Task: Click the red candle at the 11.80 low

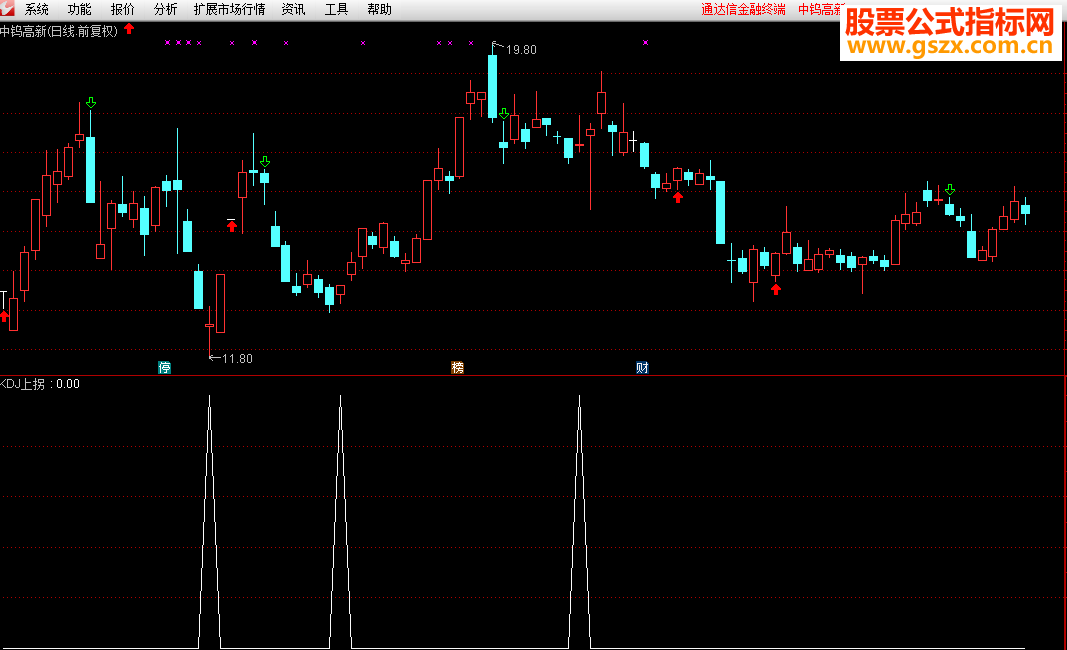Action: (210, 327)
